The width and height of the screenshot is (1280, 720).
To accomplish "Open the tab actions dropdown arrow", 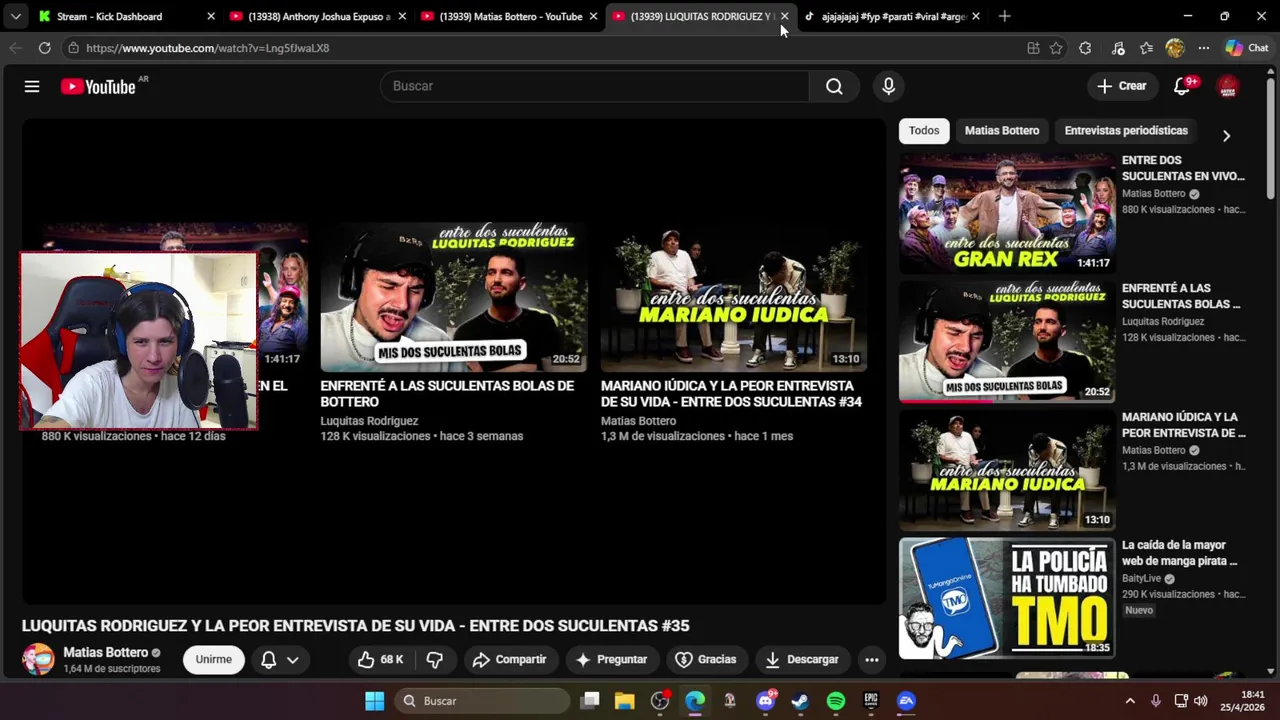I will click(x=15, y=16).
